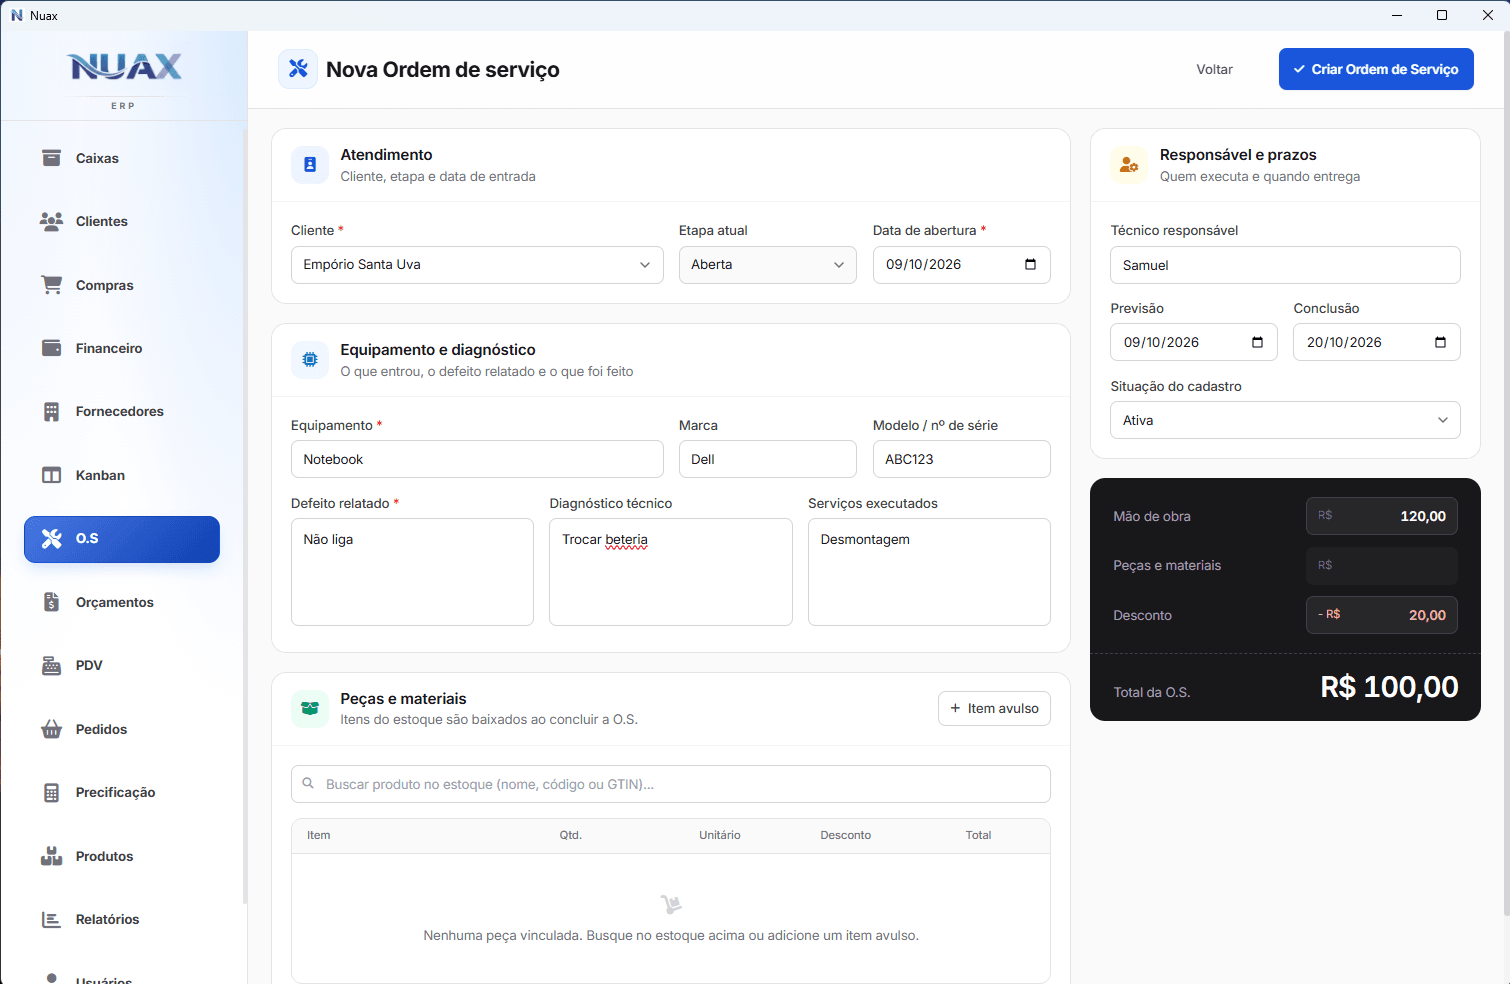Open the Pedidos menu entry
1510x984 pixels.
point(122,729)
